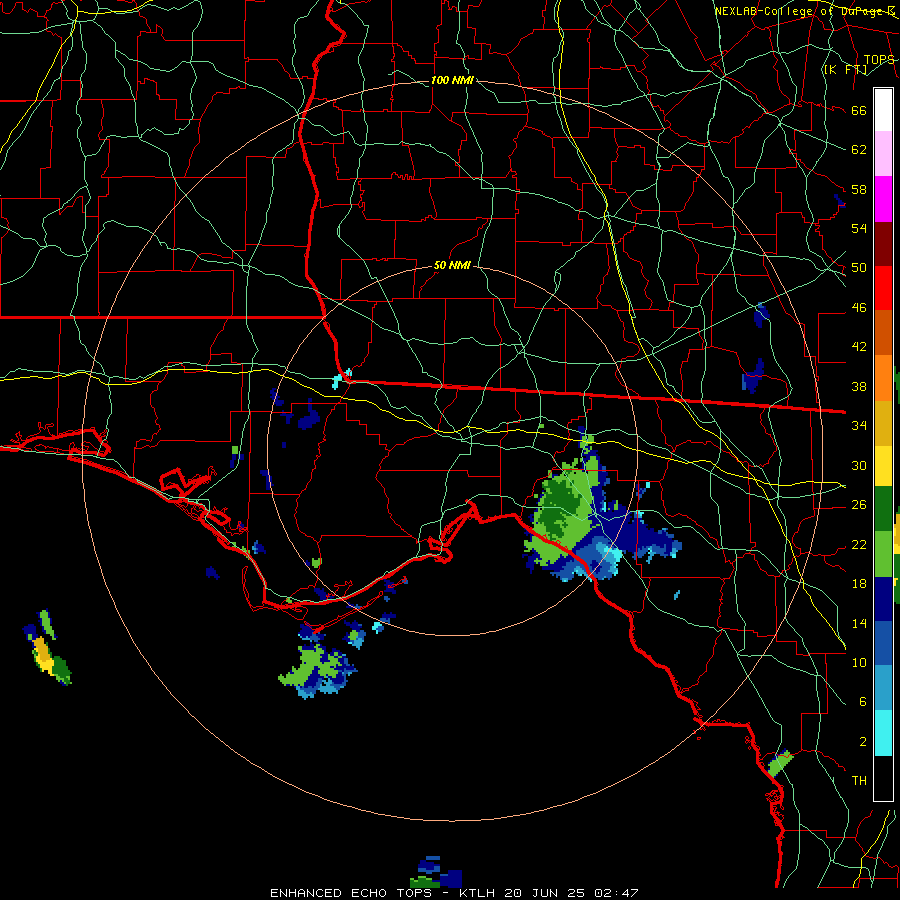Screen dimensions: 900x900
Task: Click the dark green legend swatch
Action: [x=883, y=509]
